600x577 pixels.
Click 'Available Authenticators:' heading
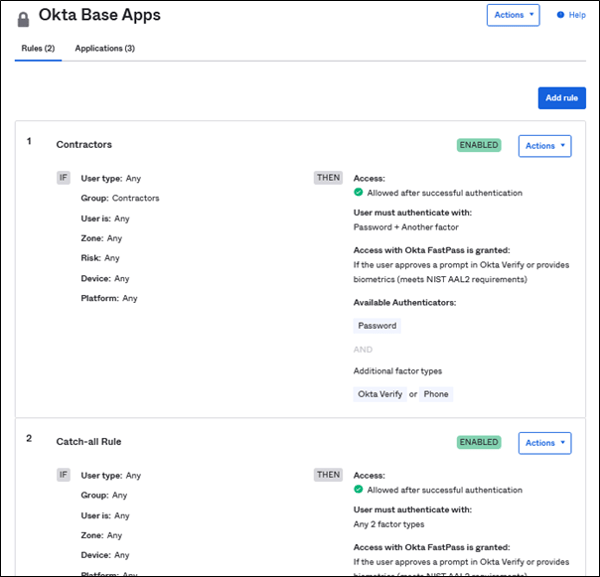pos(404,303)
